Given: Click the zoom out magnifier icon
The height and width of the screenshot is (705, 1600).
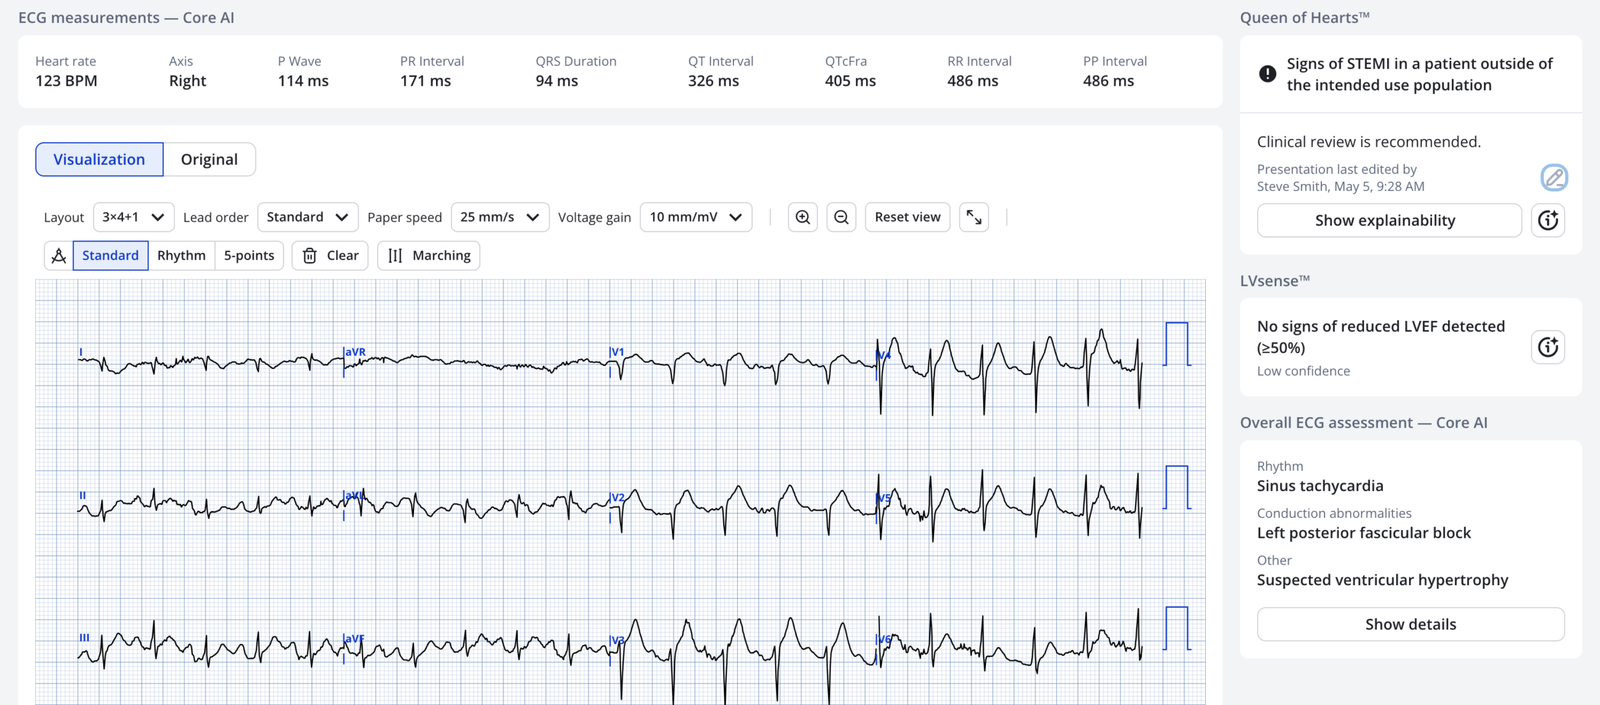Looking at the screenshot, I should point(842,217).
